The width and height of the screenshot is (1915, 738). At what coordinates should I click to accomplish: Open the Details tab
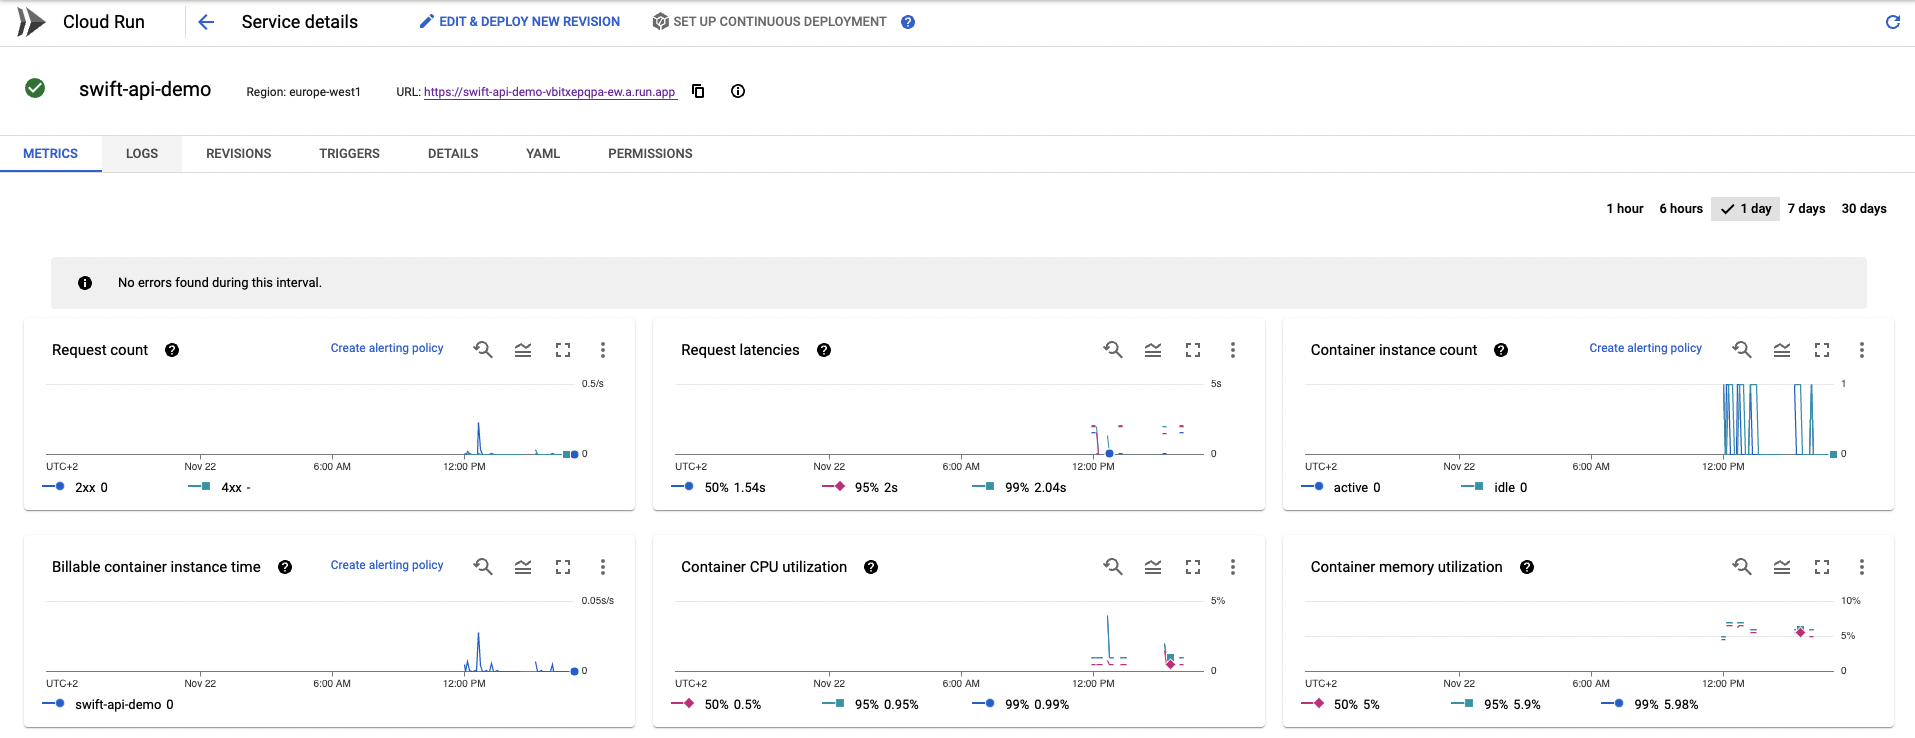pos(453,154)
